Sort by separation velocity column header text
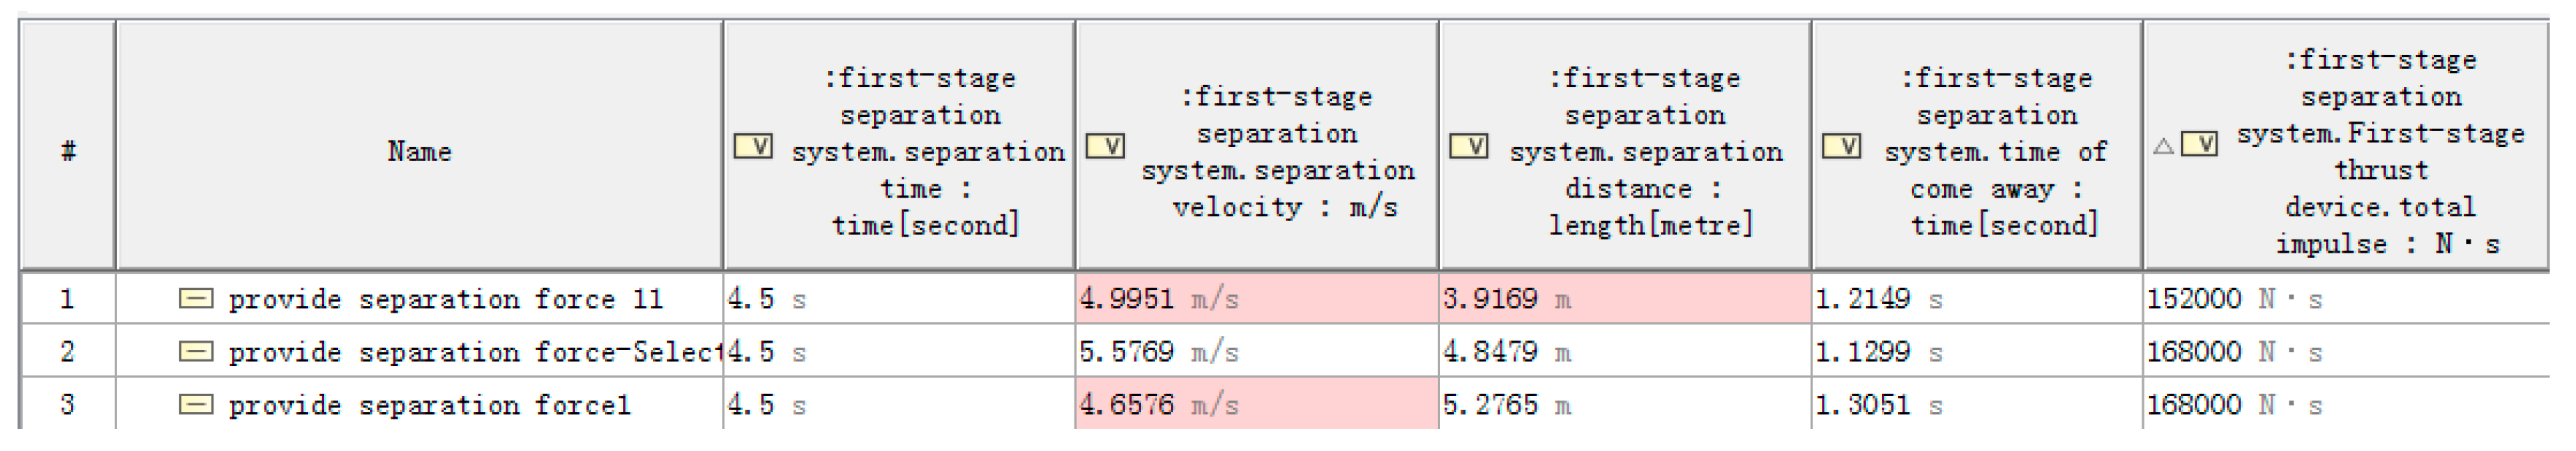This screenshot has height=451, width=2576. [1278, 152]
